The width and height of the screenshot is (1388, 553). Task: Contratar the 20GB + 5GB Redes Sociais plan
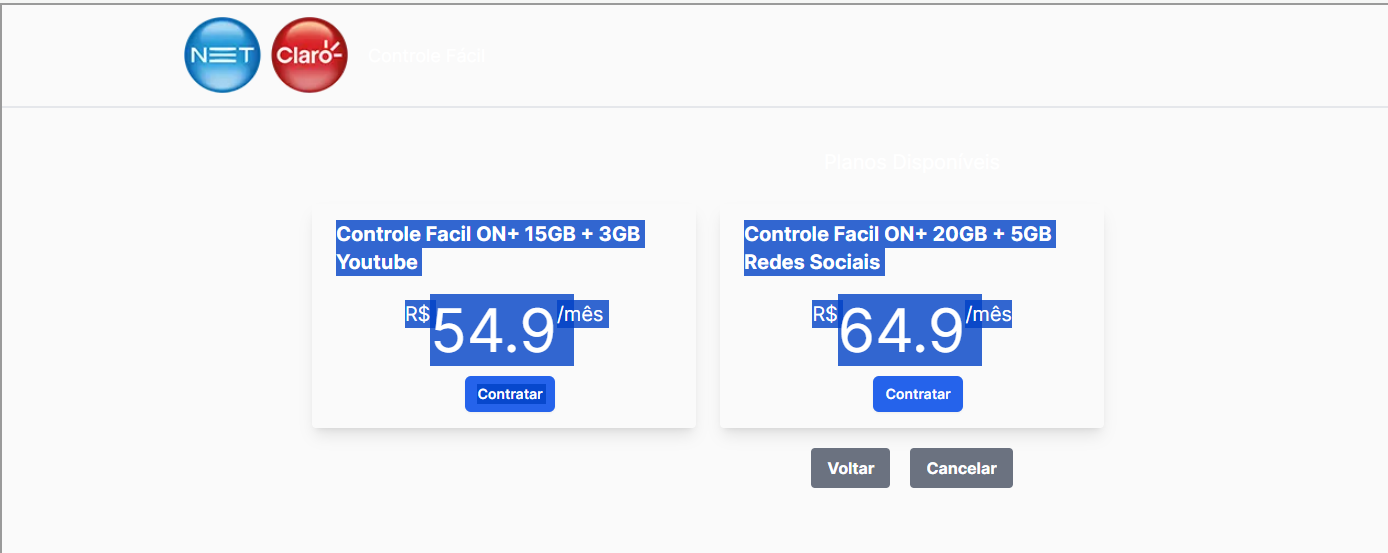coord(918,394)
